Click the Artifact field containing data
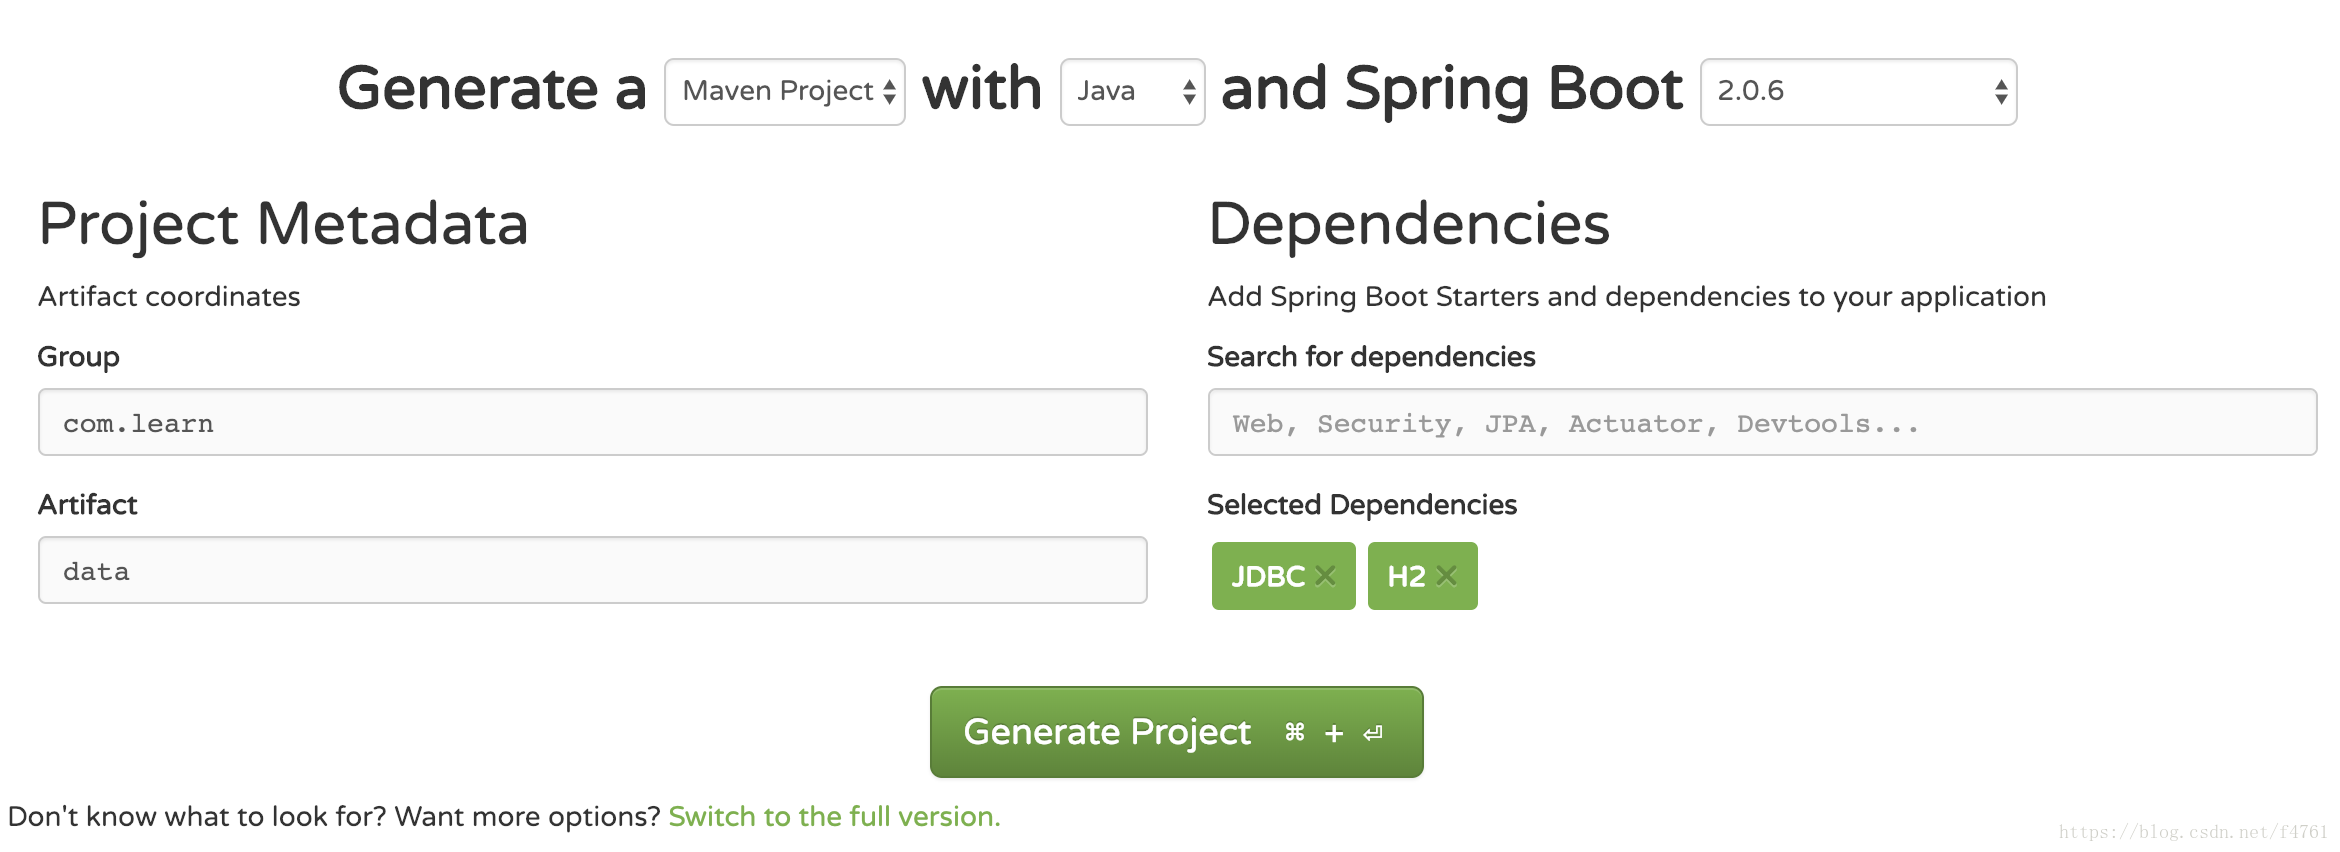The image size is (2340, 852). [592, 570]
